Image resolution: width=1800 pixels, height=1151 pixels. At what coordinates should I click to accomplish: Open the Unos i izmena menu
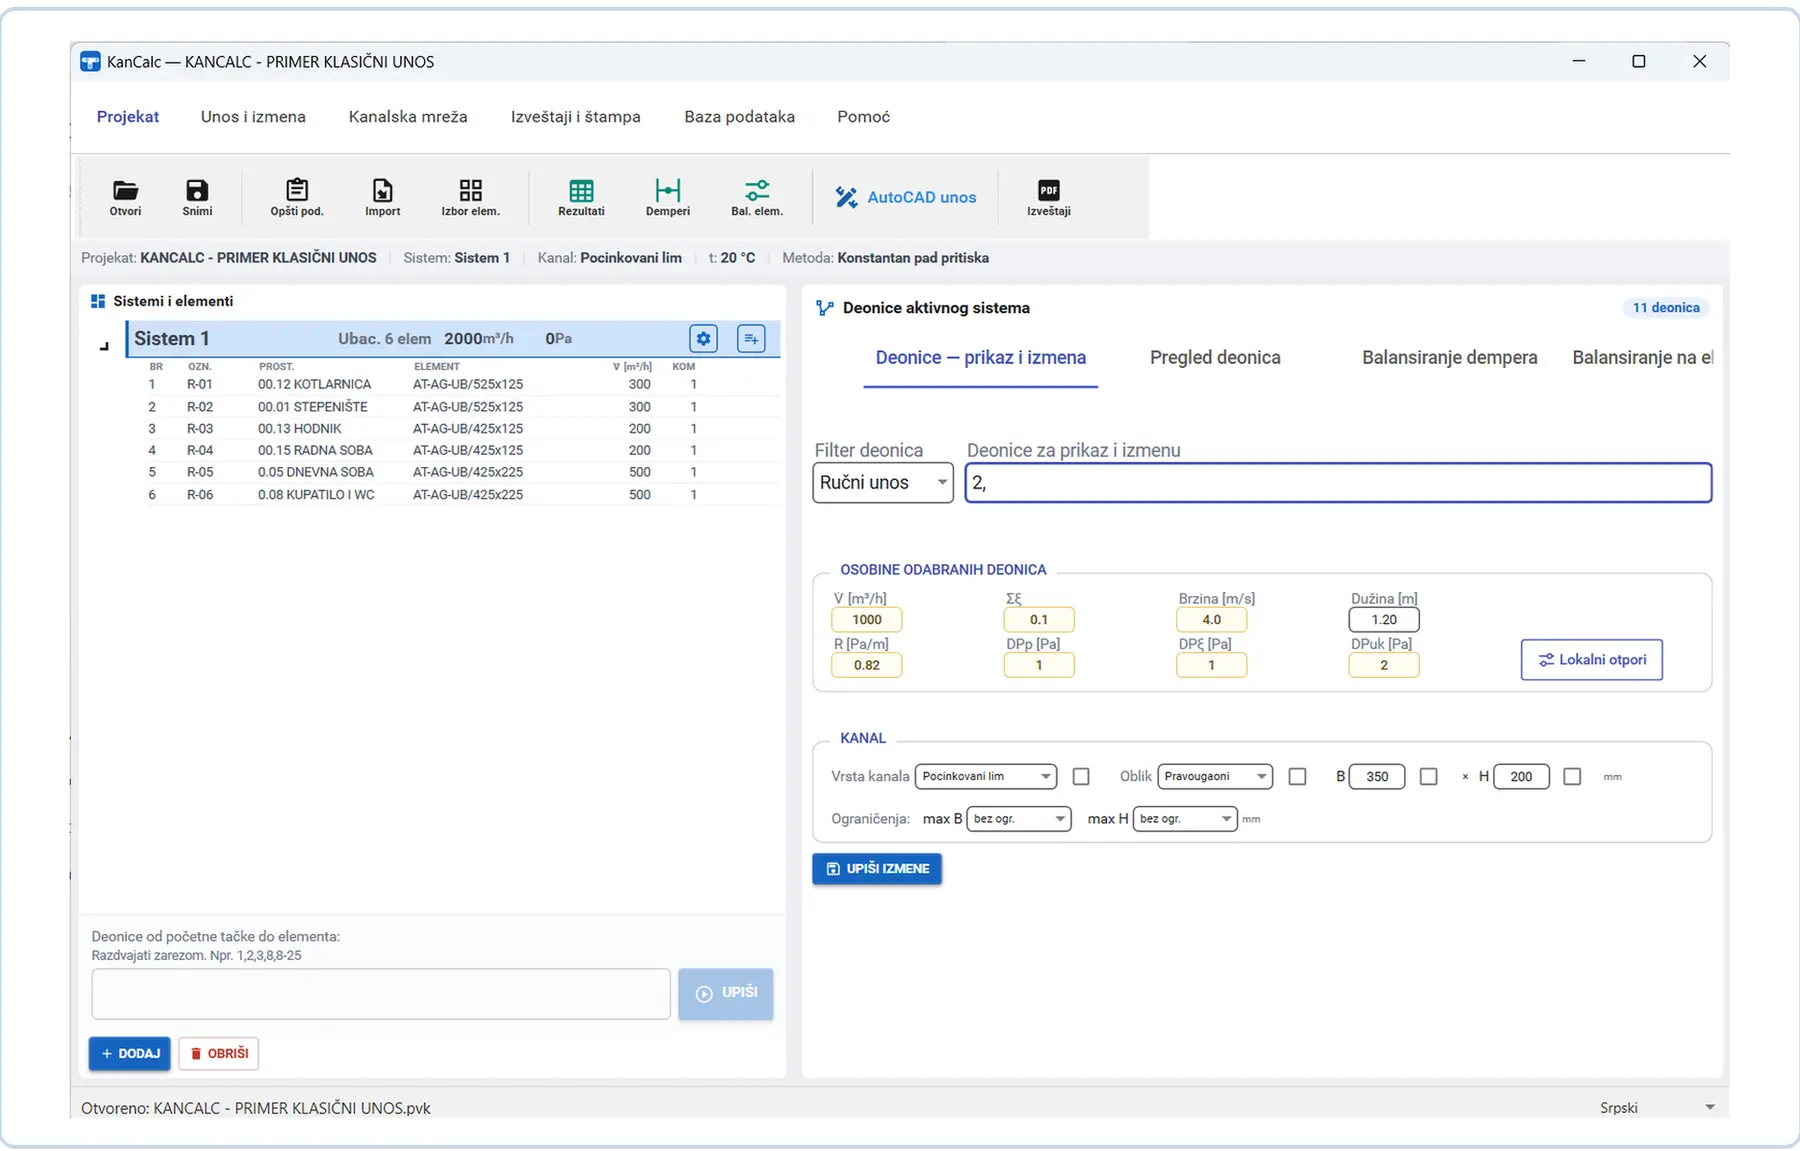click(x=253, y=117)
